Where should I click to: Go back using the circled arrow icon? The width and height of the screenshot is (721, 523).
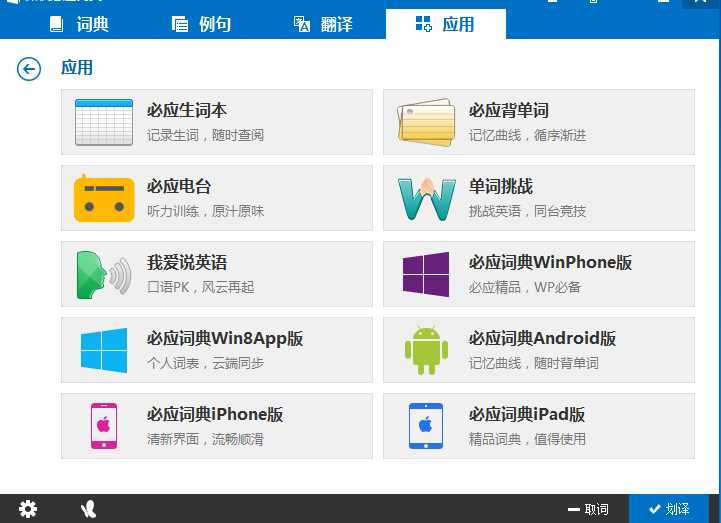[x=29, y=69]
